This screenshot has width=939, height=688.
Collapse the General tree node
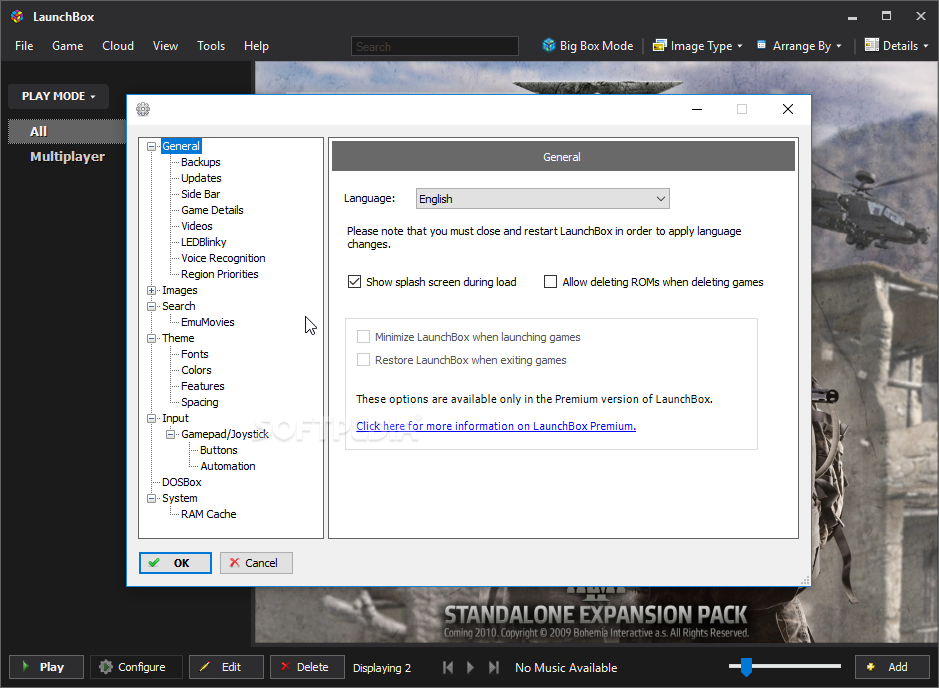[x=152, y=146]
